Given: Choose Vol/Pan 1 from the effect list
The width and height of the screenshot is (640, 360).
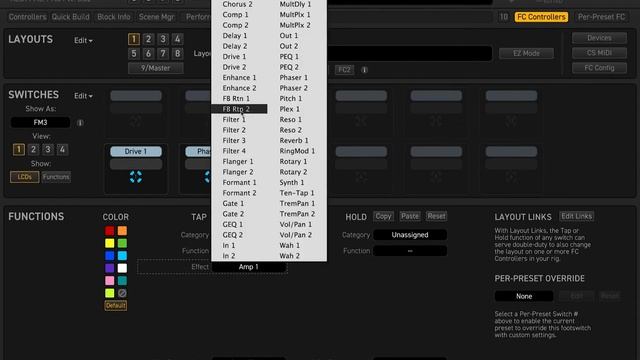Looking at the screenshot, I should coord(297,224).
